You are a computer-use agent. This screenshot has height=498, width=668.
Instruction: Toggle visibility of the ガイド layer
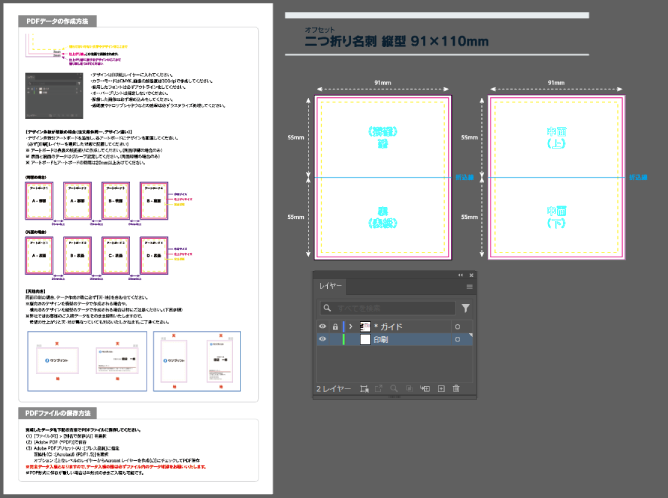[322, 326]
